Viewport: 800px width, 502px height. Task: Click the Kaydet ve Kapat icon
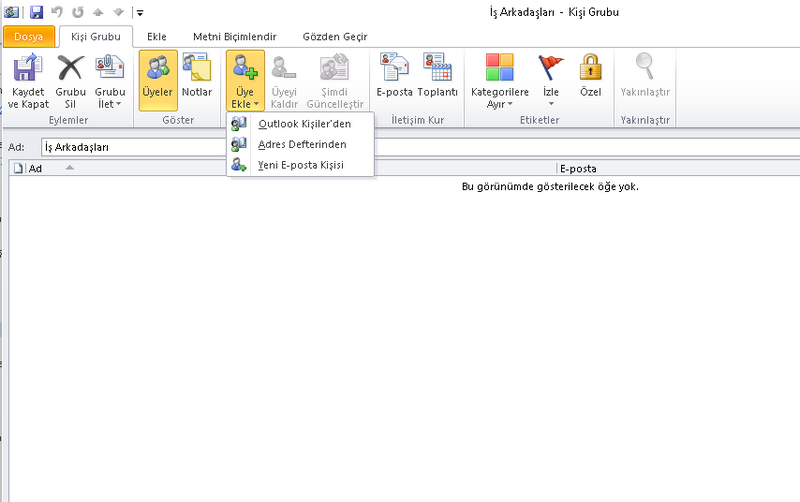coord(27,69)
